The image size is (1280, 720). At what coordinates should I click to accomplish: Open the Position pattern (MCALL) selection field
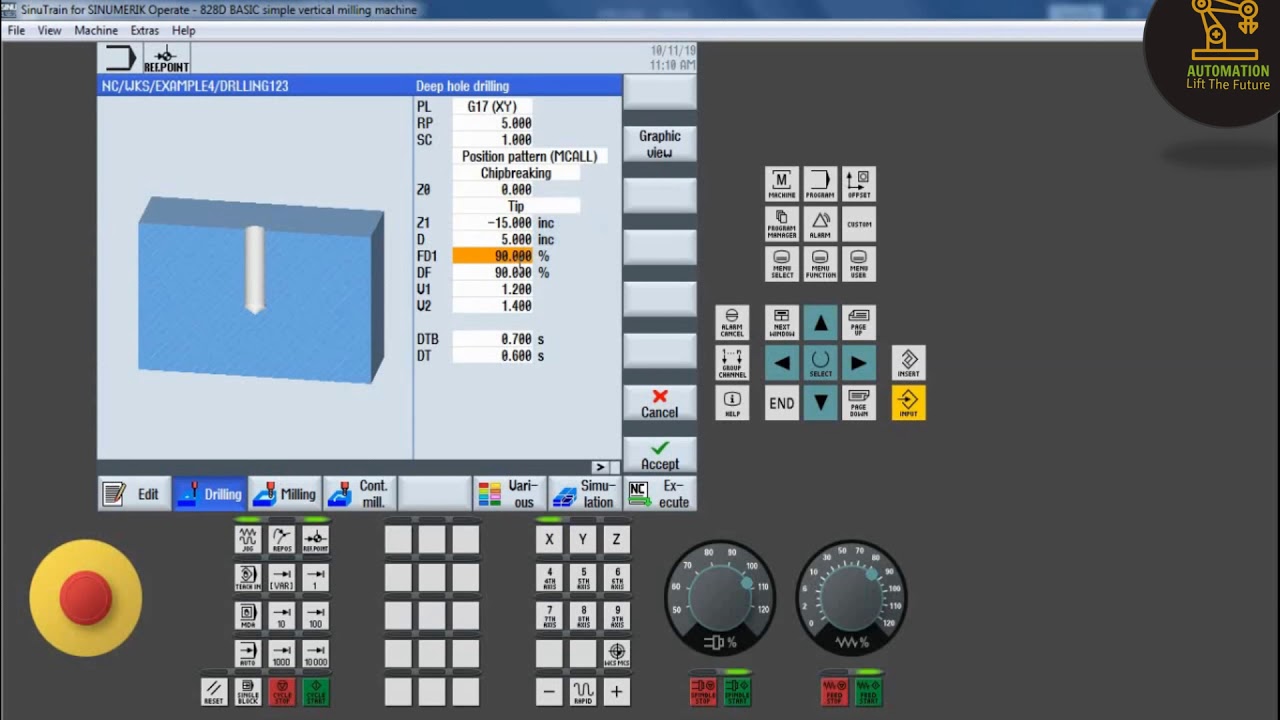(x=530, y=156)
